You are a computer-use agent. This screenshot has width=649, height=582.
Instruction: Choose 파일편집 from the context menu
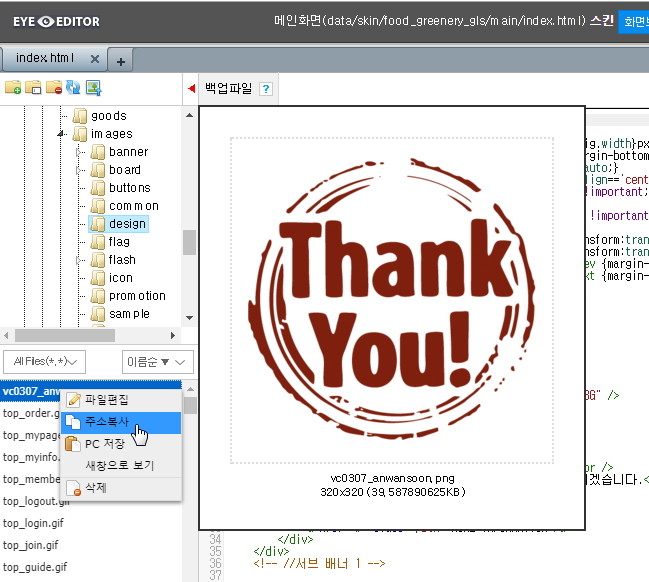coord(106,400)
